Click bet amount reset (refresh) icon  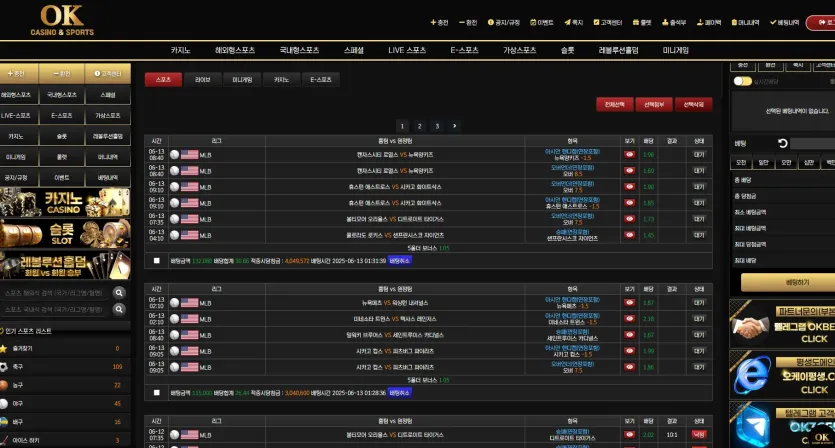(782, 143)
